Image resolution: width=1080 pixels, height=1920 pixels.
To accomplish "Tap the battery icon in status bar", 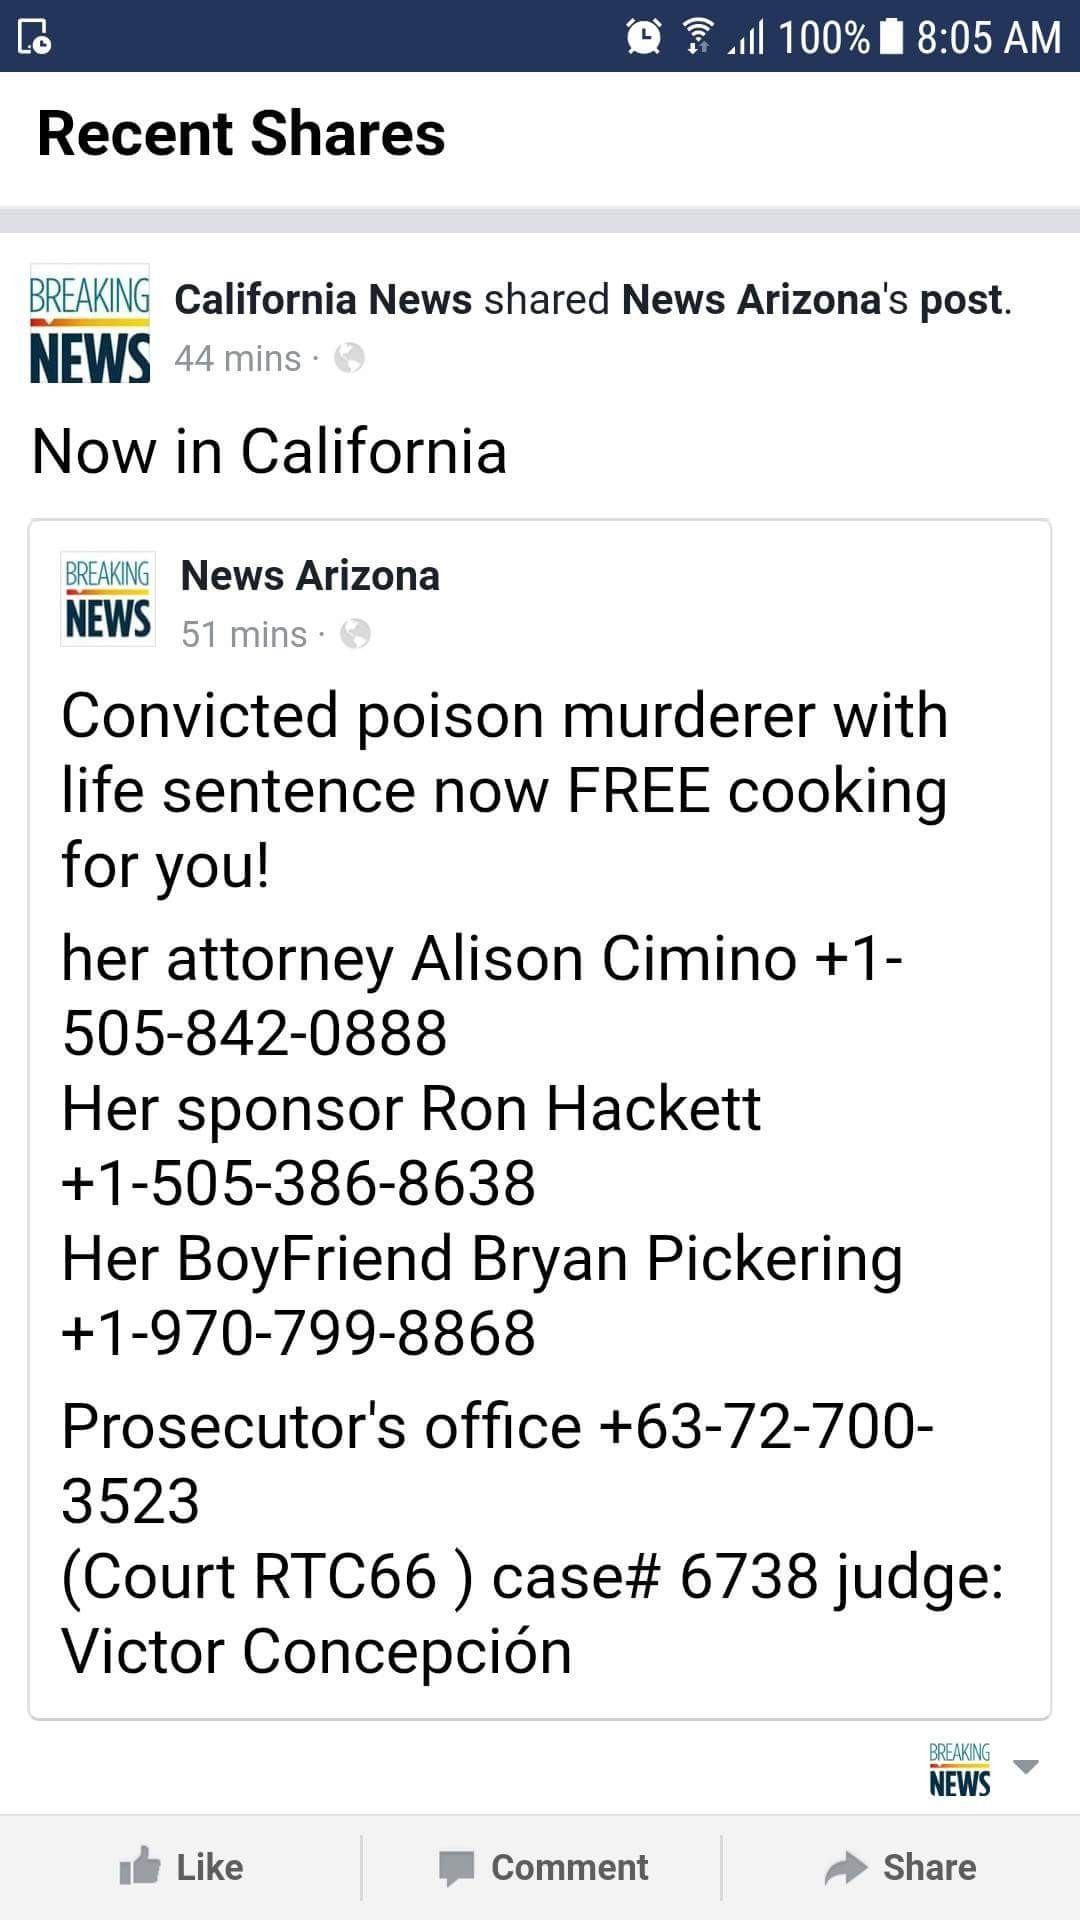I will coord(892,37).
